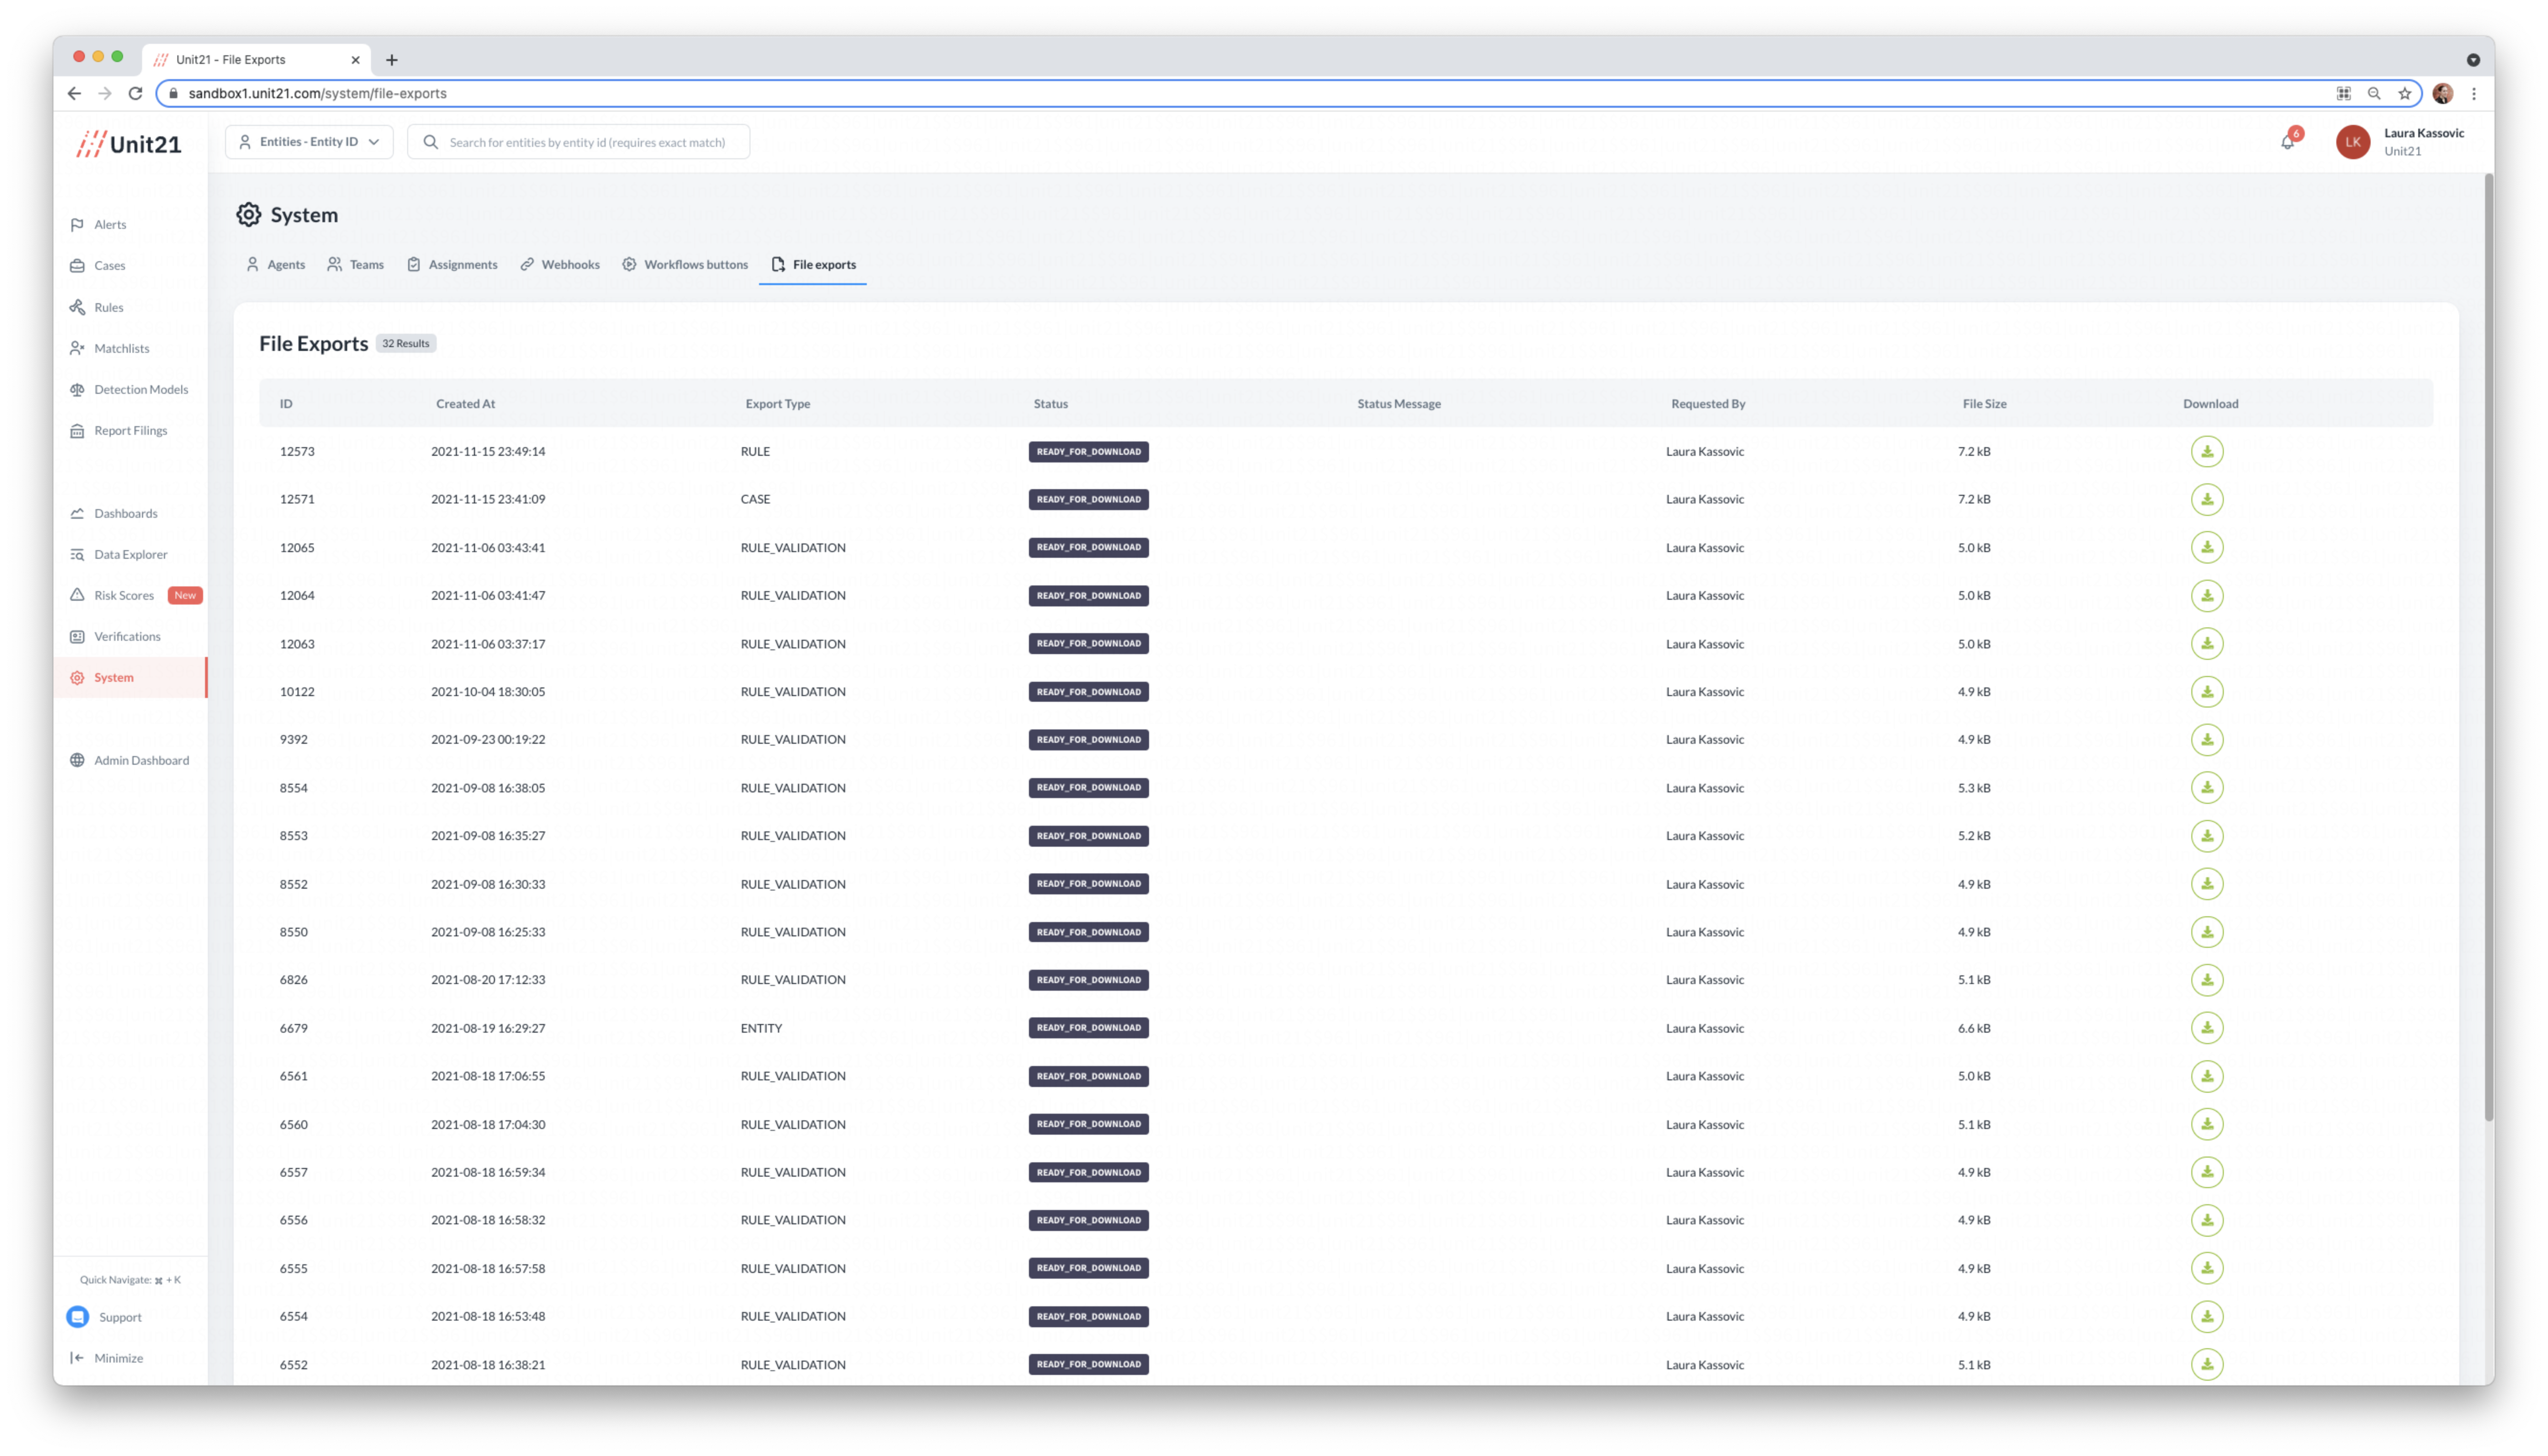2548x1456 pixels.
Task: Click the entity search field
Action: pyautogui.click(x=587, y=142)
